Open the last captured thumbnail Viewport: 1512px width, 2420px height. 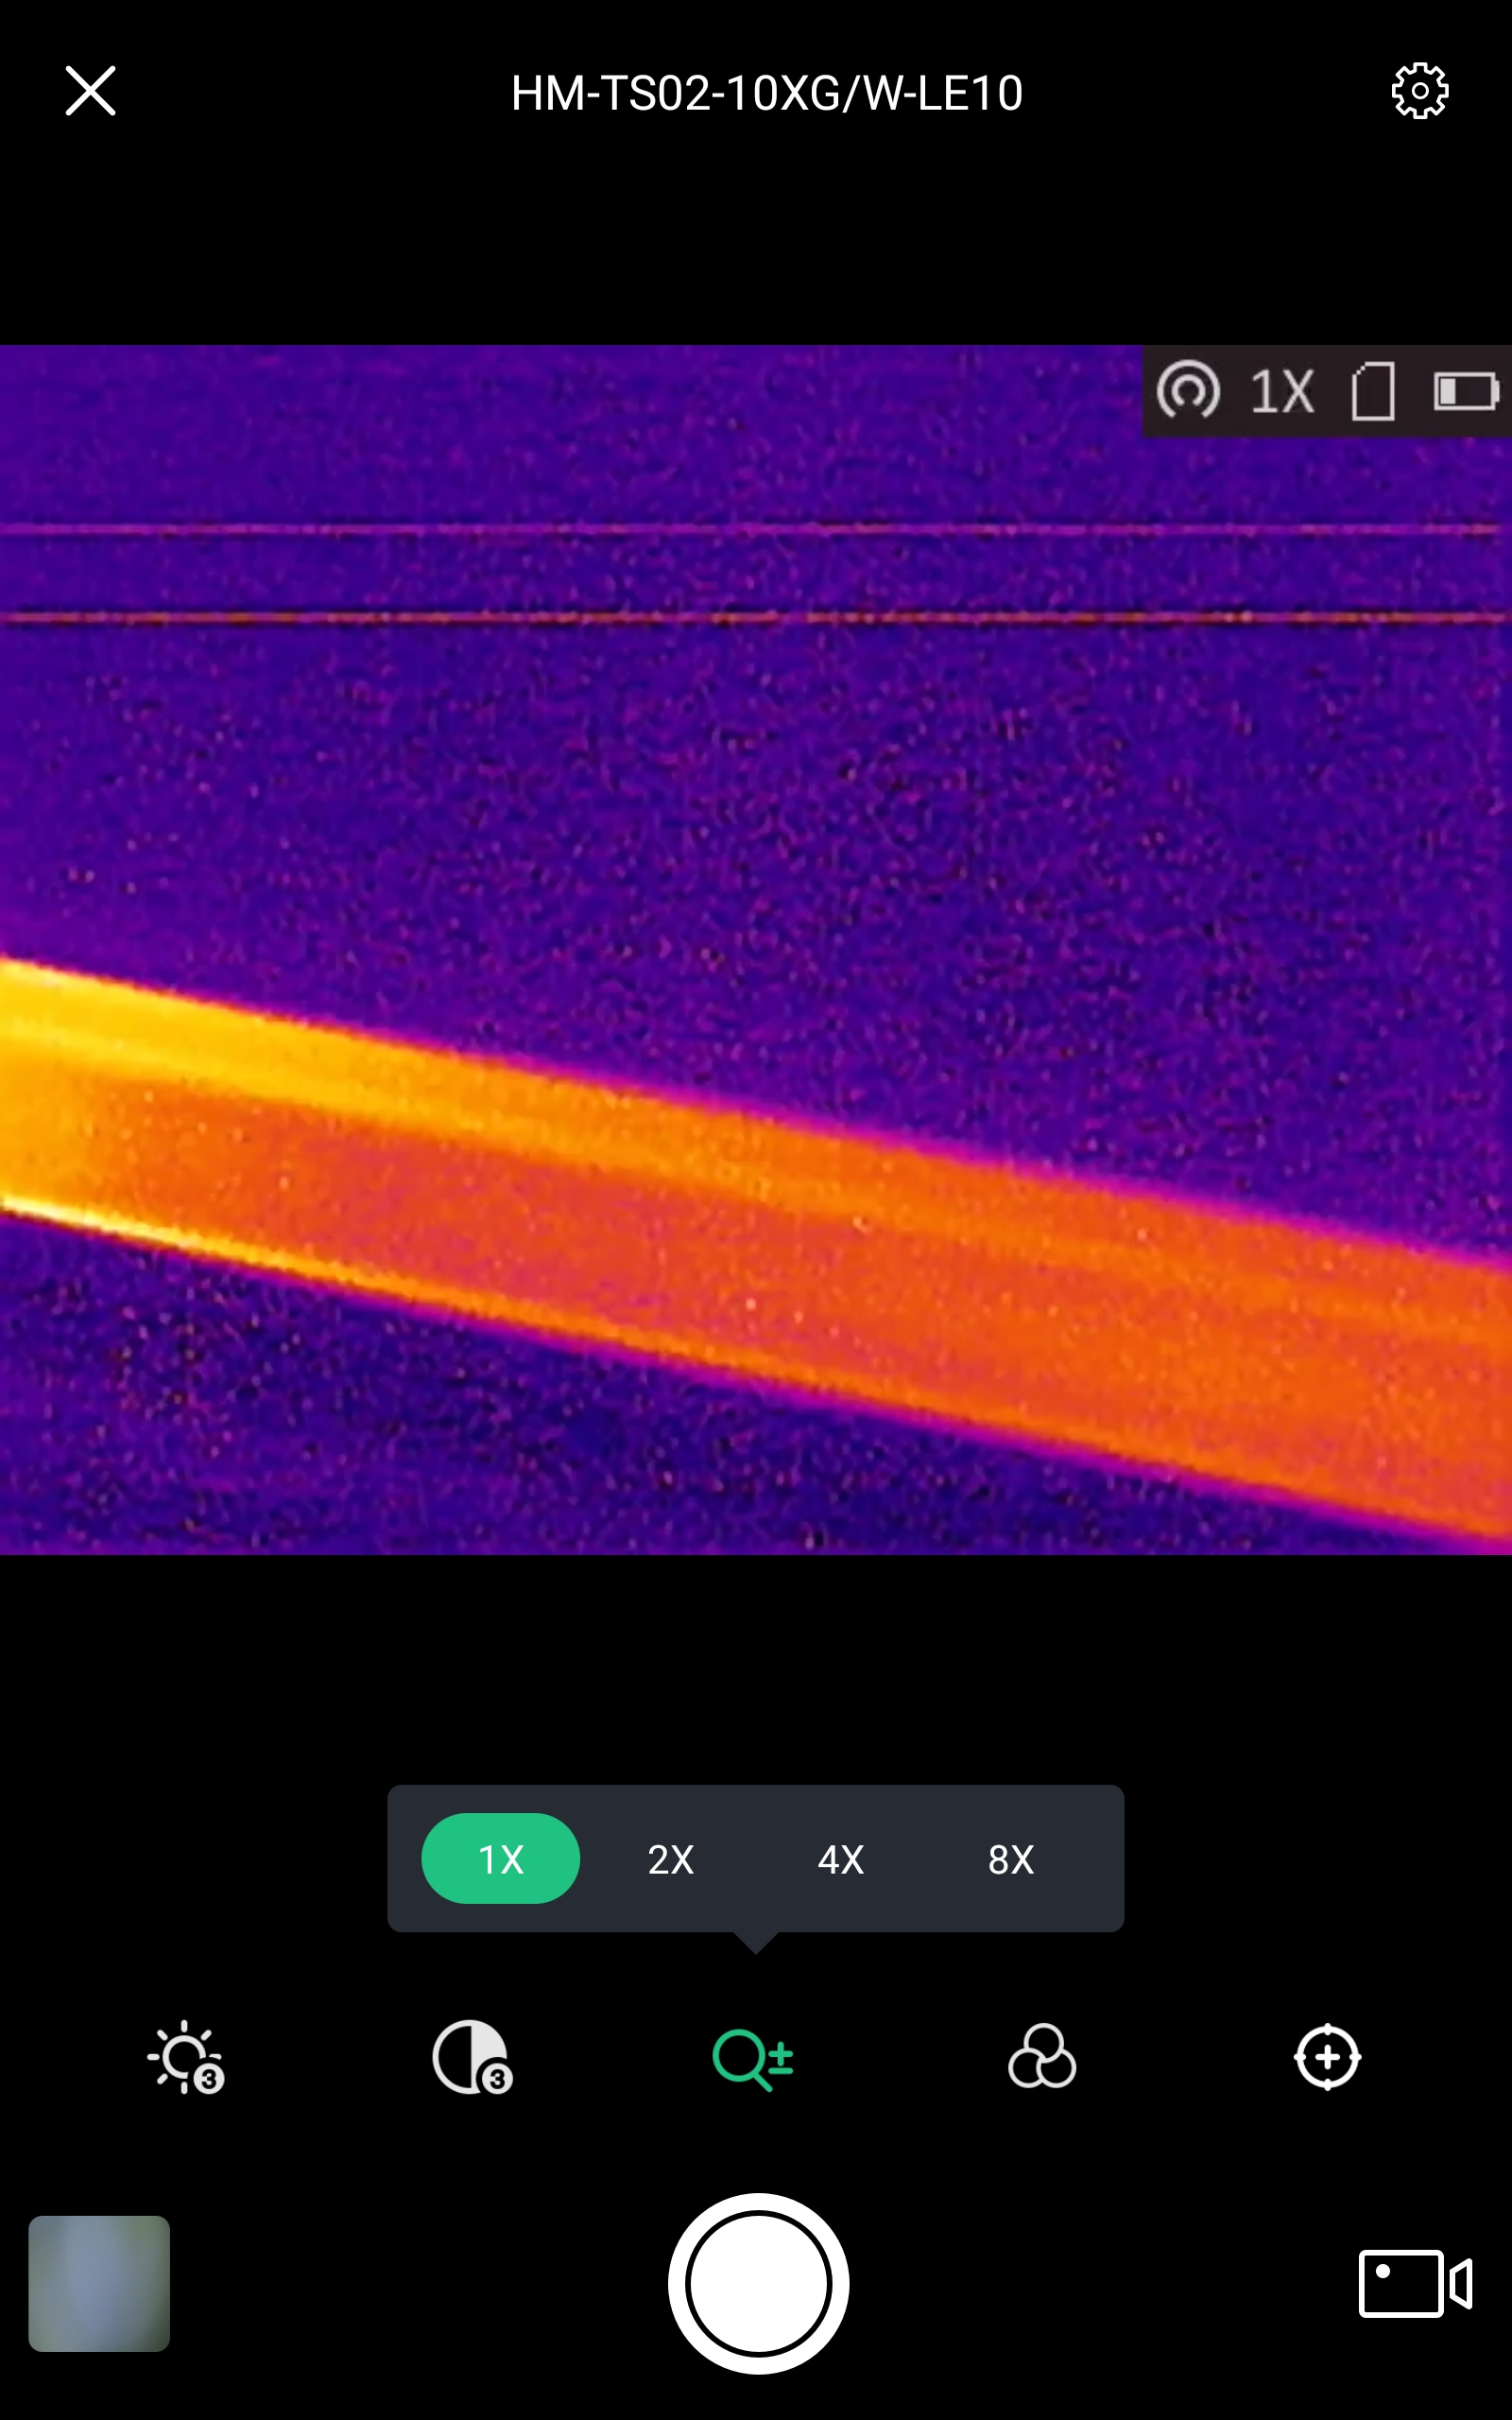[99, 2284]
